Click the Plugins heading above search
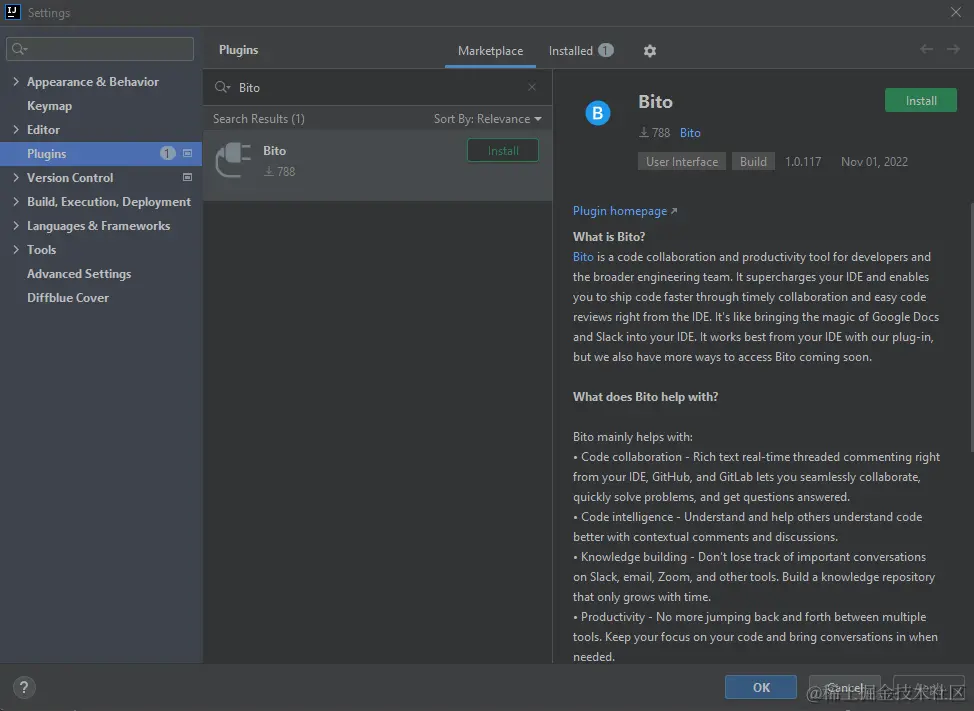 tap(239, 50)
